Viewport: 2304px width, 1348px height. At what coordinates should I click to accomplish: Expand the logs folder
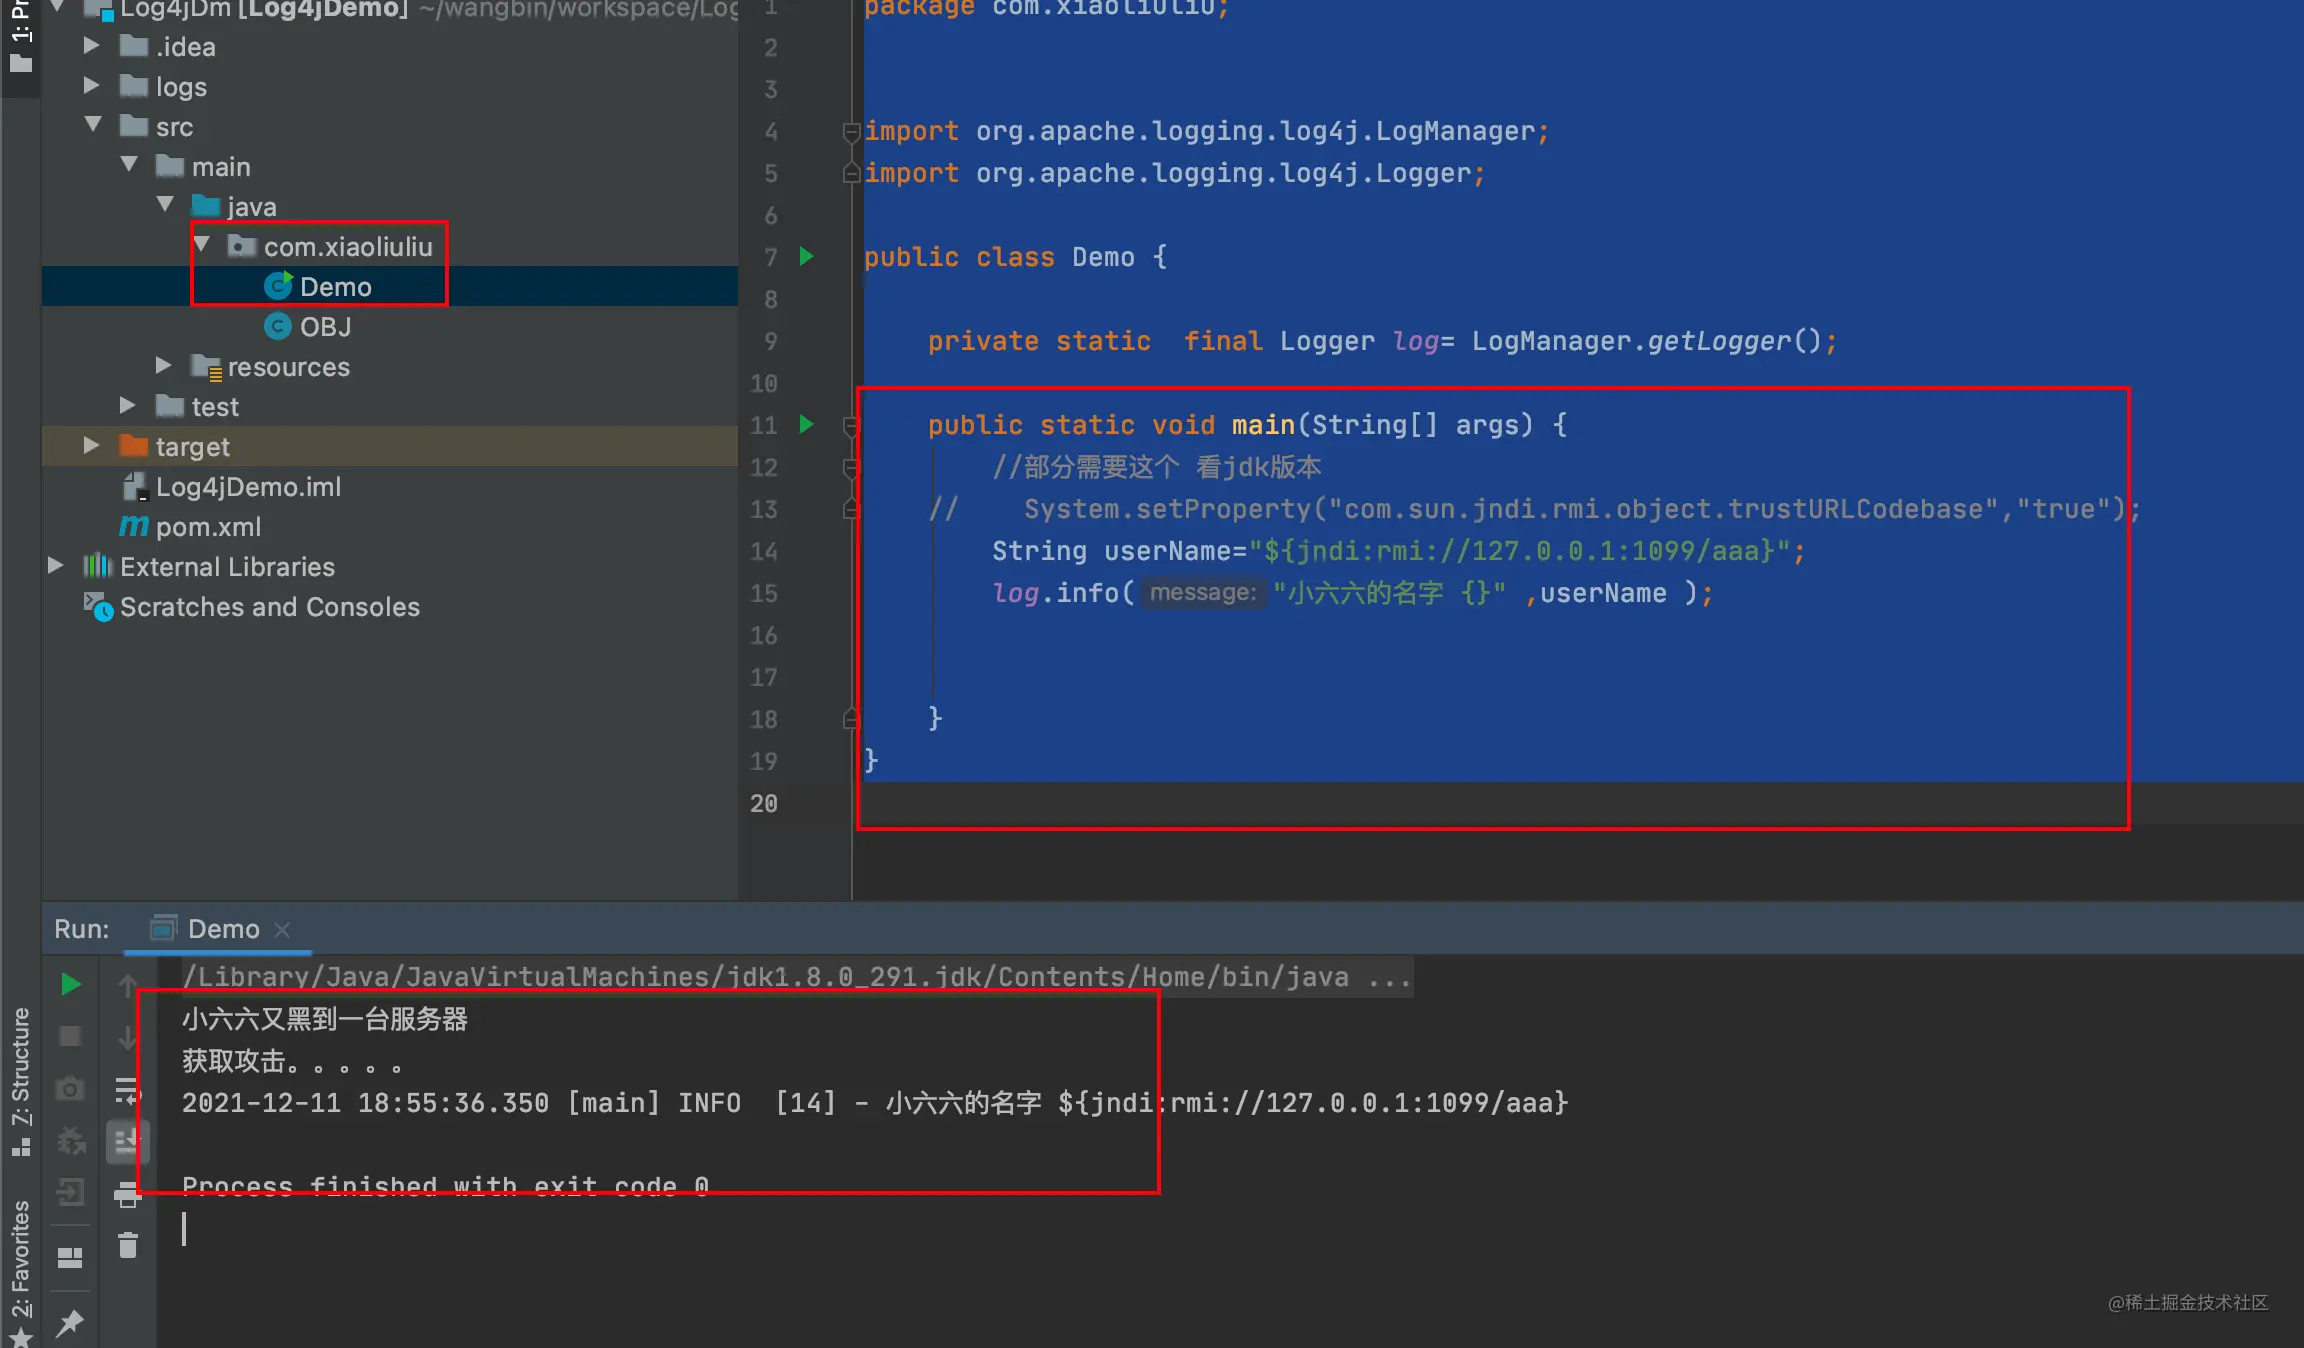tap(91, 86)
